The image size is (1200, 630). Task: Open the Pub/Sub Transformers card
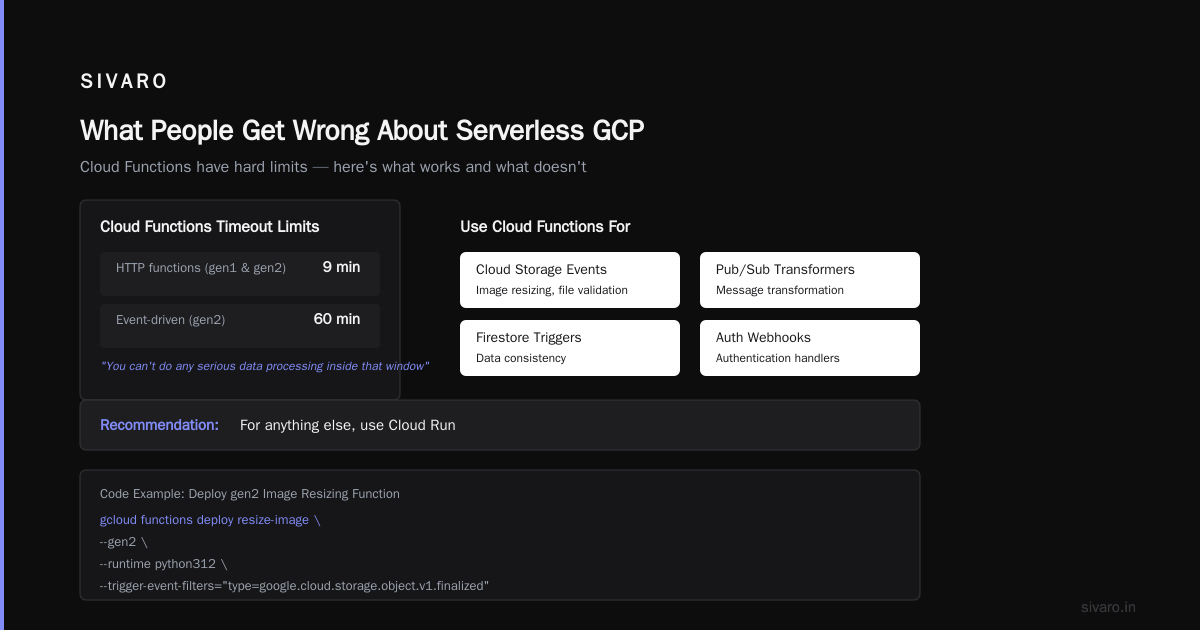point(810,280)
